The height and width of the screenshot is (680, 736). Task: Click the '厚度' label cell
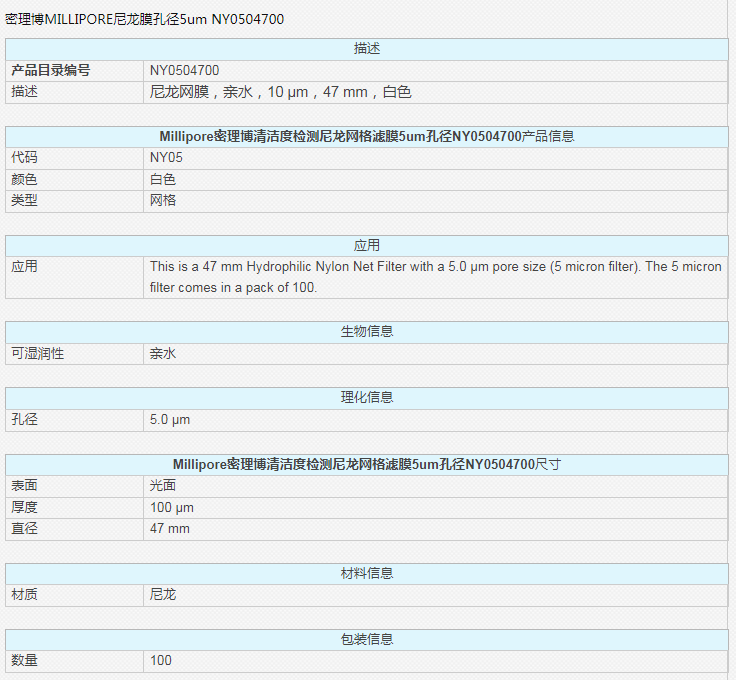[74, 508]
